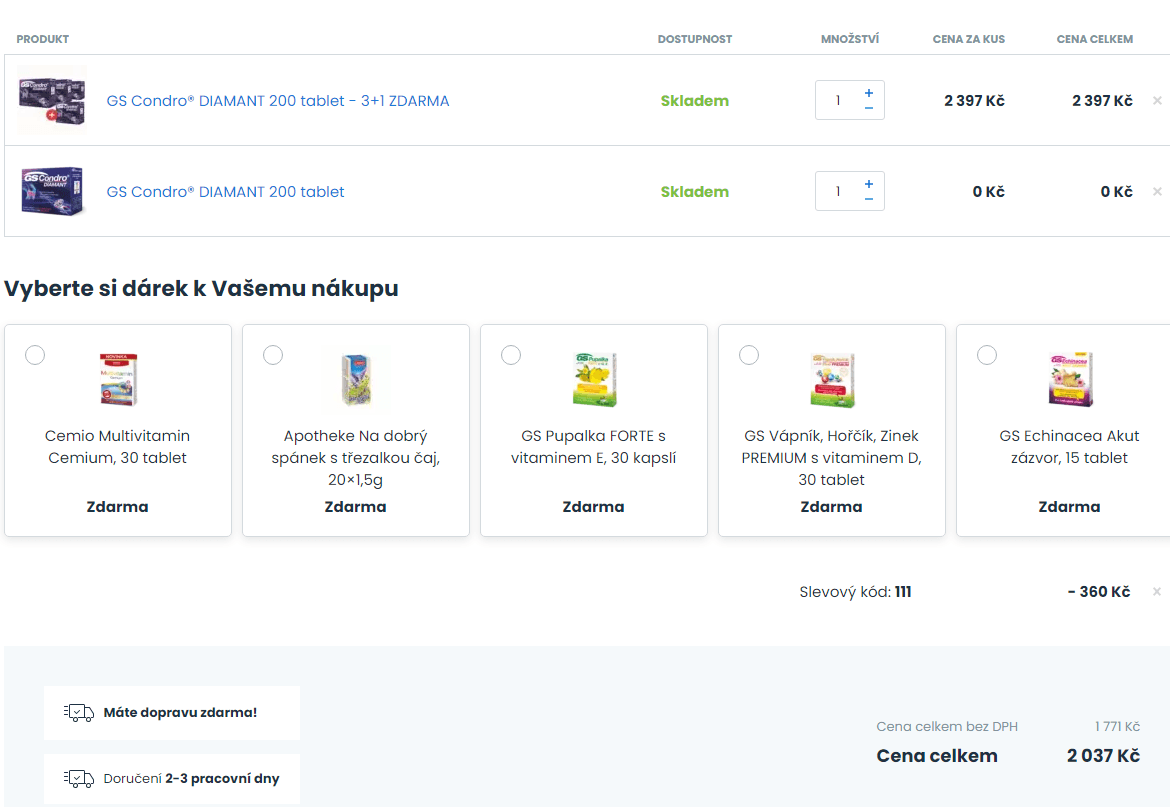Click the 'PRODUKT' column header
This screenshot has width=1170, height=807.
pos(43,39)
